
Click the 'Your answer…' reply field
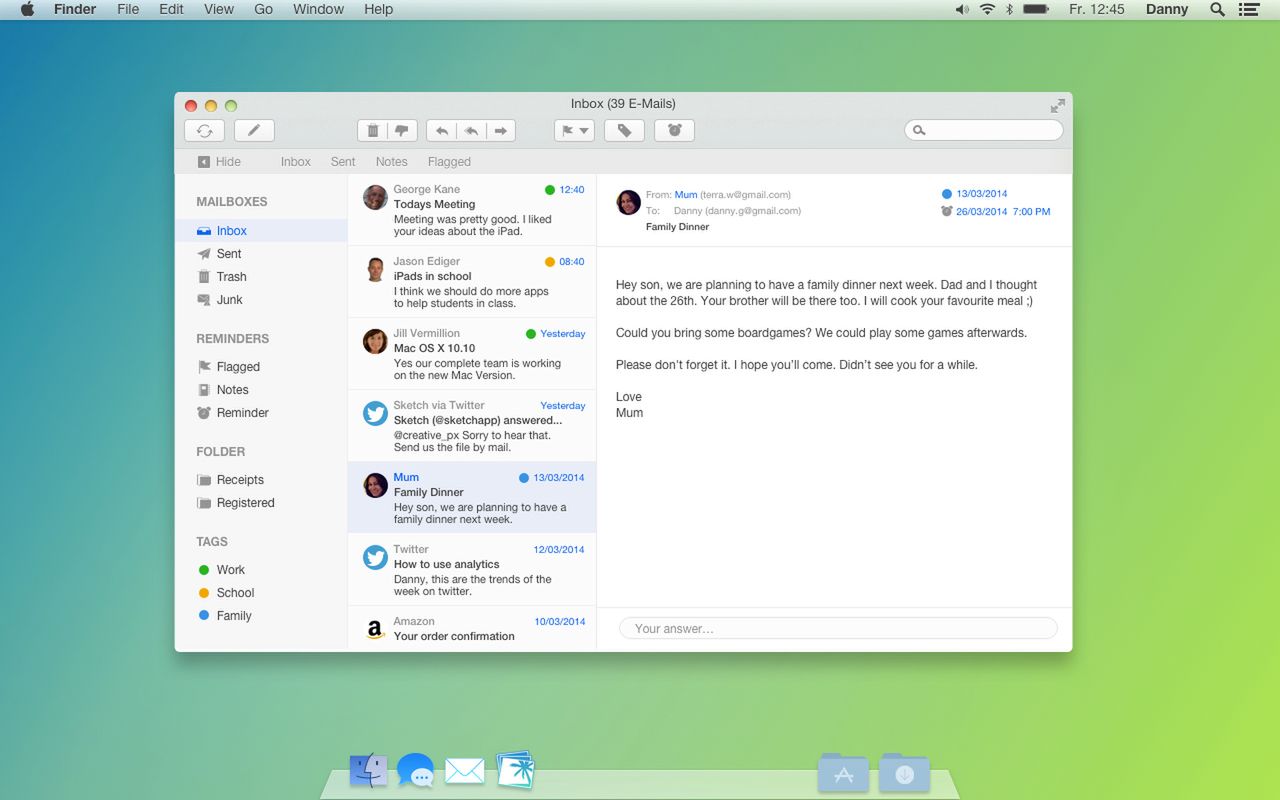click(838, 629)
